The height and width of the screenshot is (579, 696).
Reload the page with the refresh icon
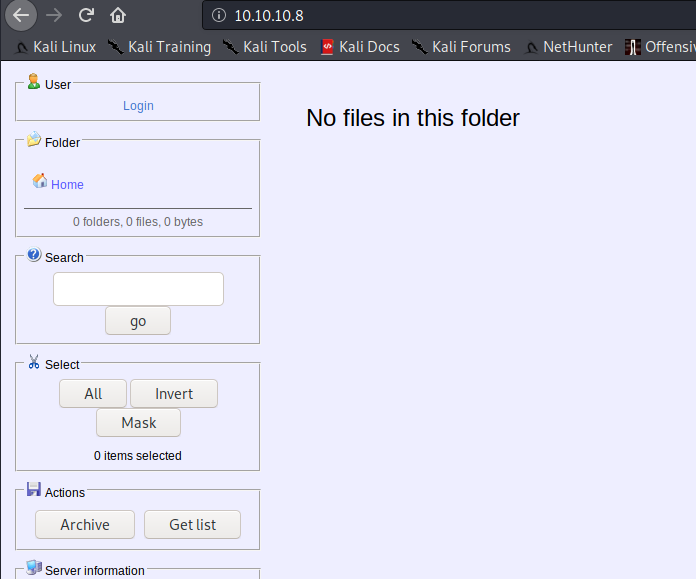pyautogui.click(x=86, y=16)
